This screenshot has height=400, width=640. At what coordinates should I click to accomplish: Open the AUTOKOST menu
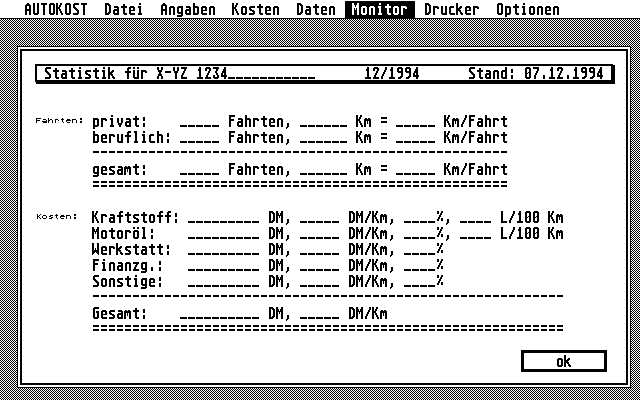coord(56,9)
